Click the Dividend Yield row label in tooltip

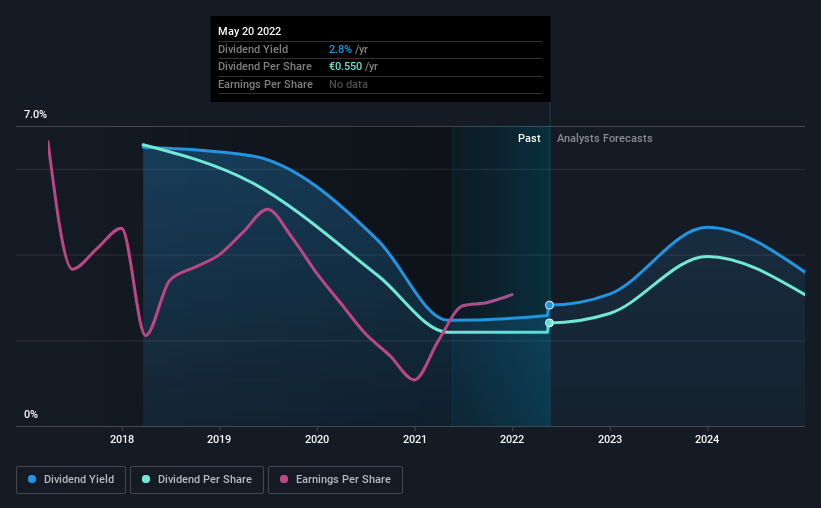point(253,49)
